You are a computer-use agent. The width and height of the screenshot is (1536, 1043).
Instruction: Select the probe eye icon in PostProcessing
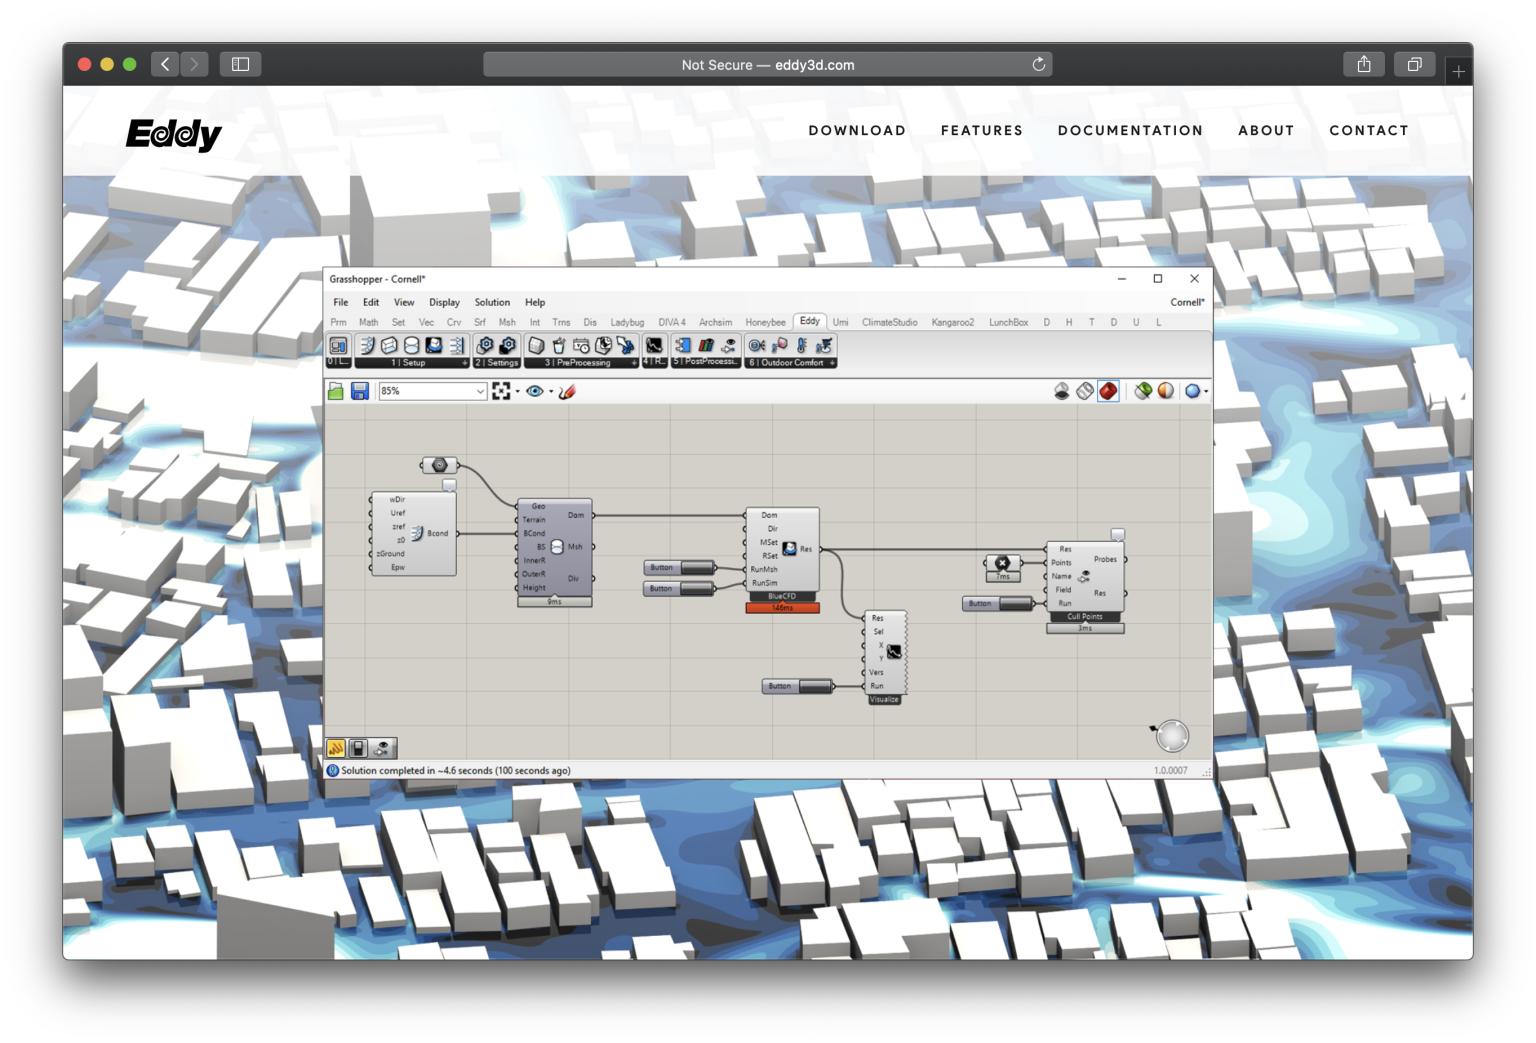pyautogui.click(x=728, y=345)
